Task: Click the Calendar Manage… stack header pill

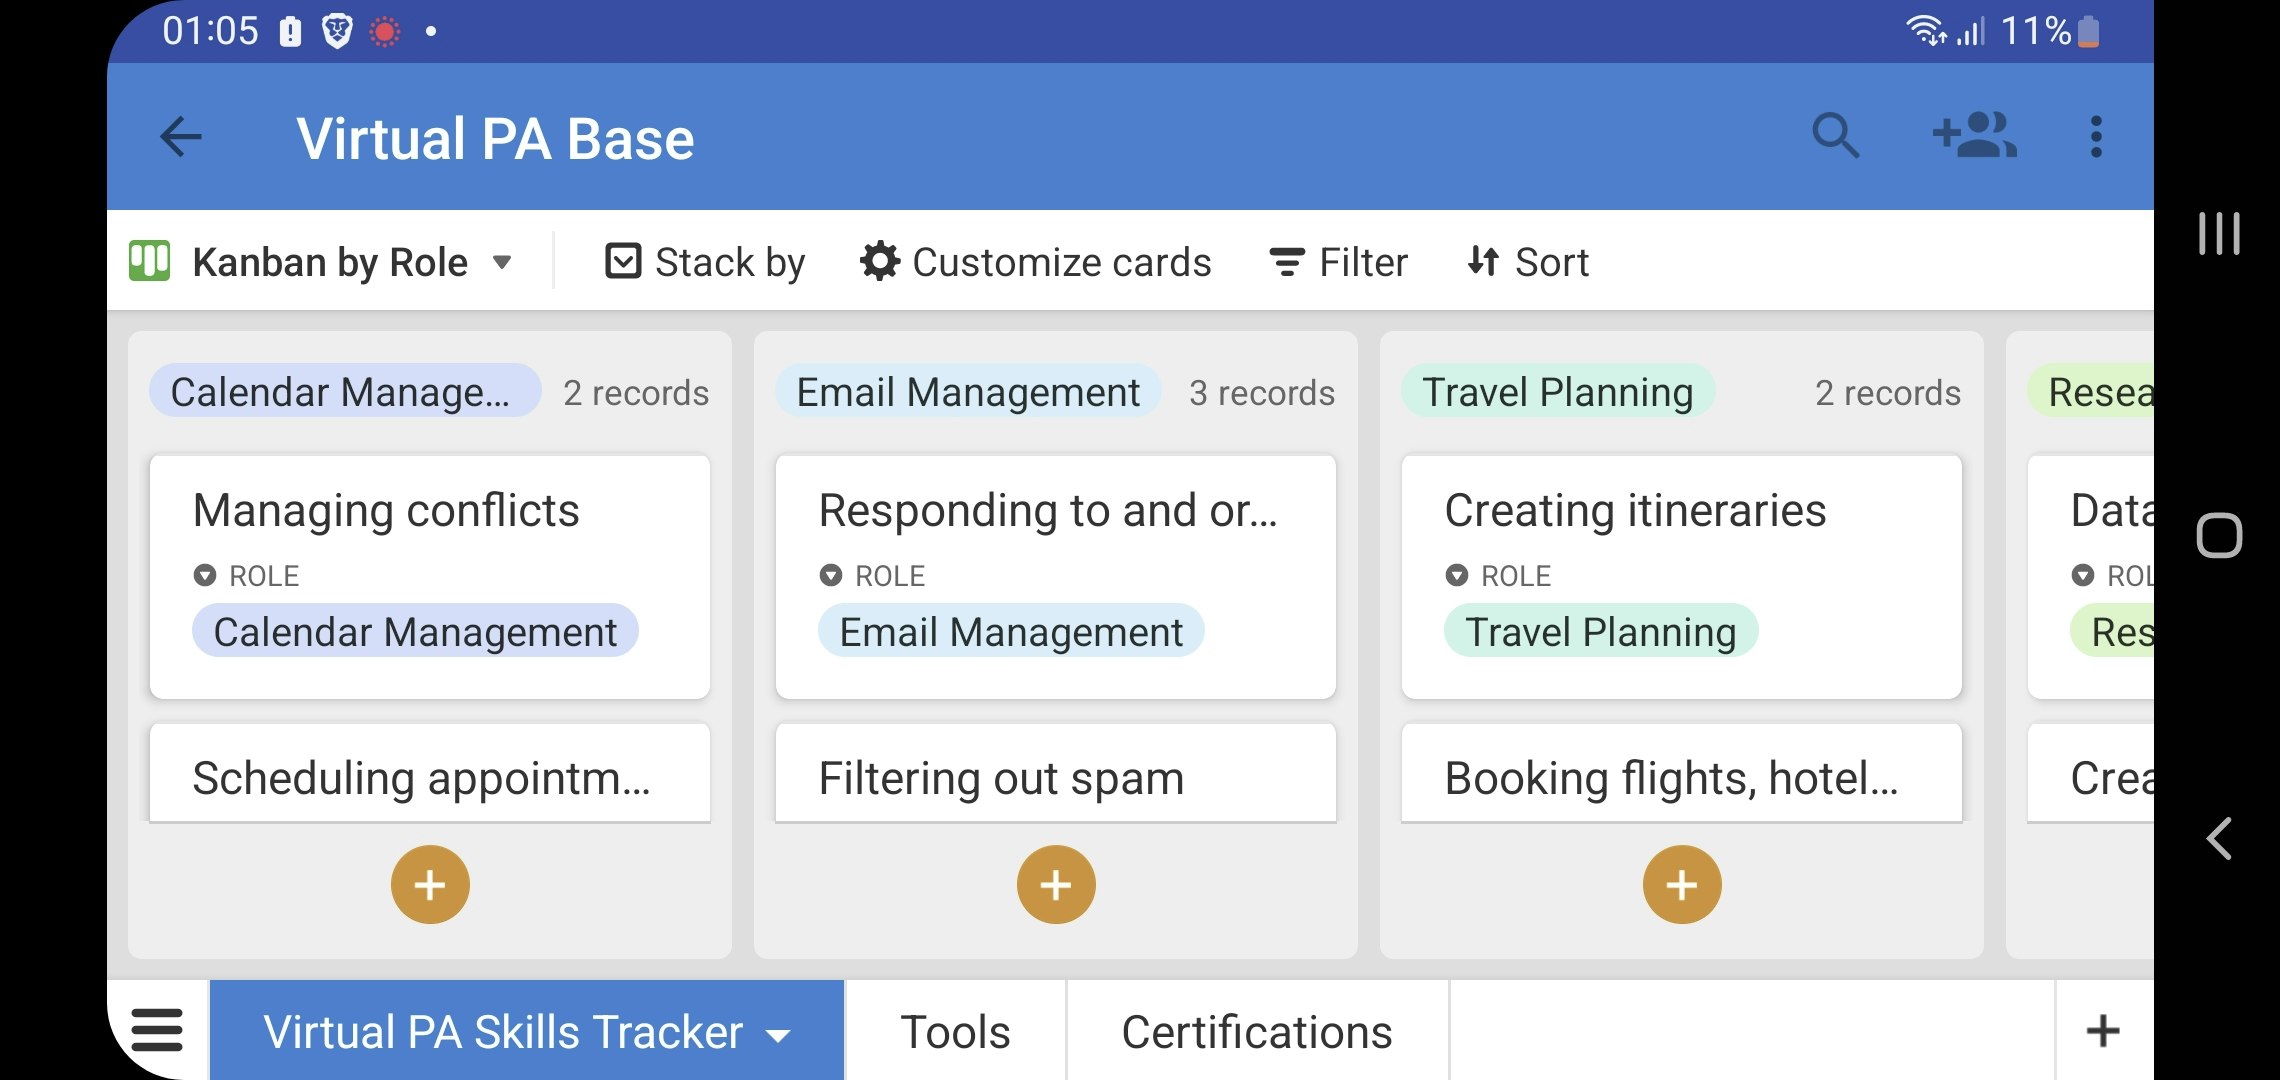Action: [x=345, y=392]
